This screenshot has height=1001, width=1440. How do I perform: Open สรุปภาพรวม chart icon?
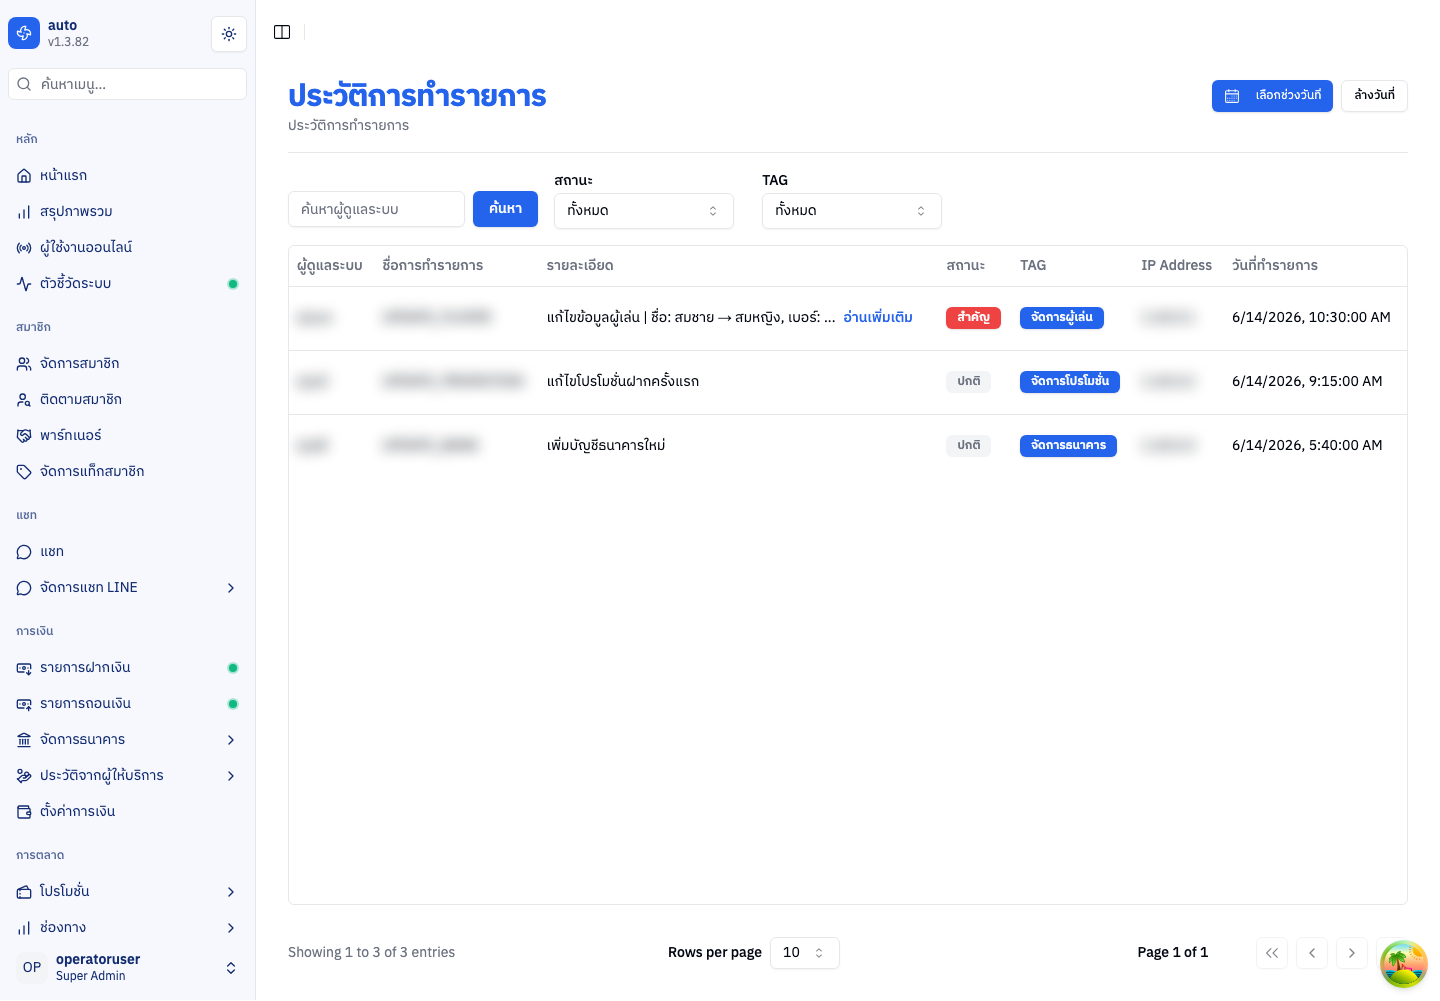[24, 212]
